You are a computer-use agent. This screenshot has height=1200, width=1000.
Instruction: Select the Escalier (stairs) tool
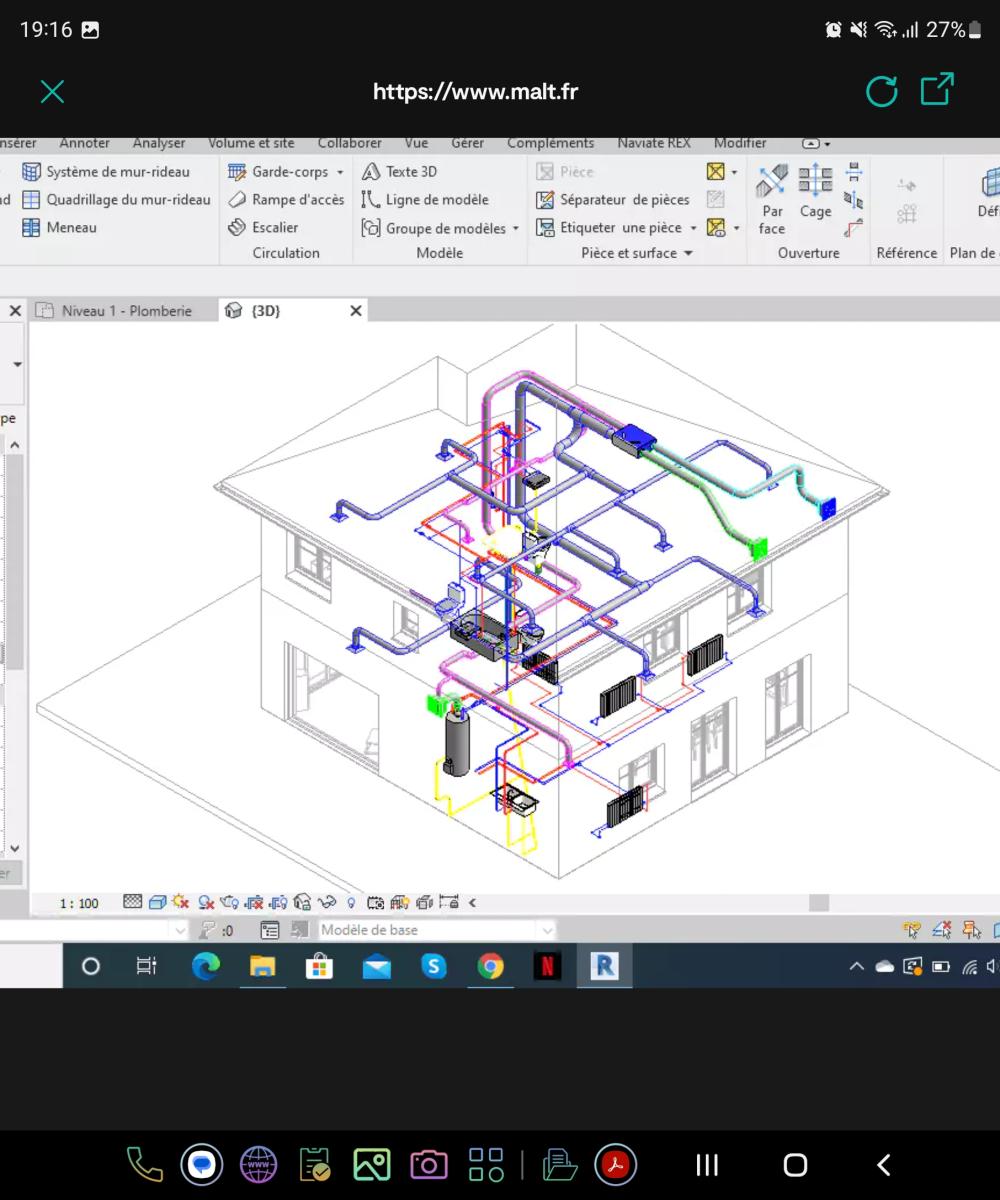[265, 227]
